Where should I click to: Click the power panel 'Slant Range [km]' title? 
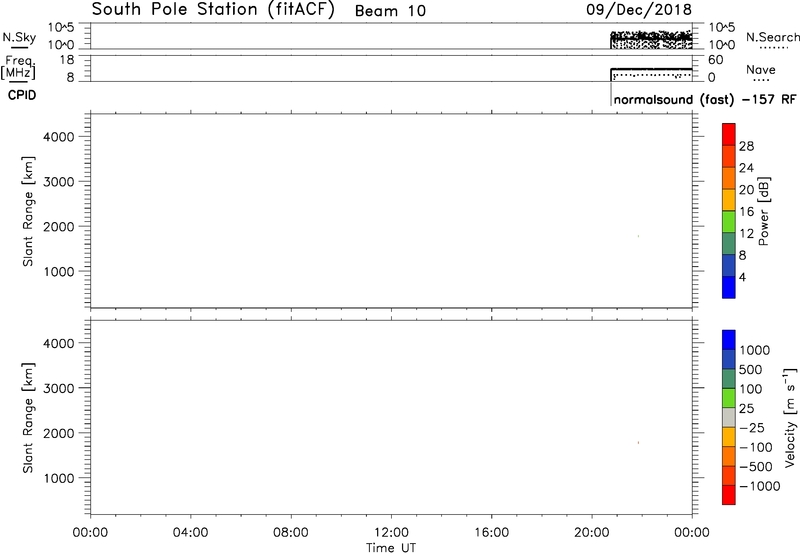(28, 211)
